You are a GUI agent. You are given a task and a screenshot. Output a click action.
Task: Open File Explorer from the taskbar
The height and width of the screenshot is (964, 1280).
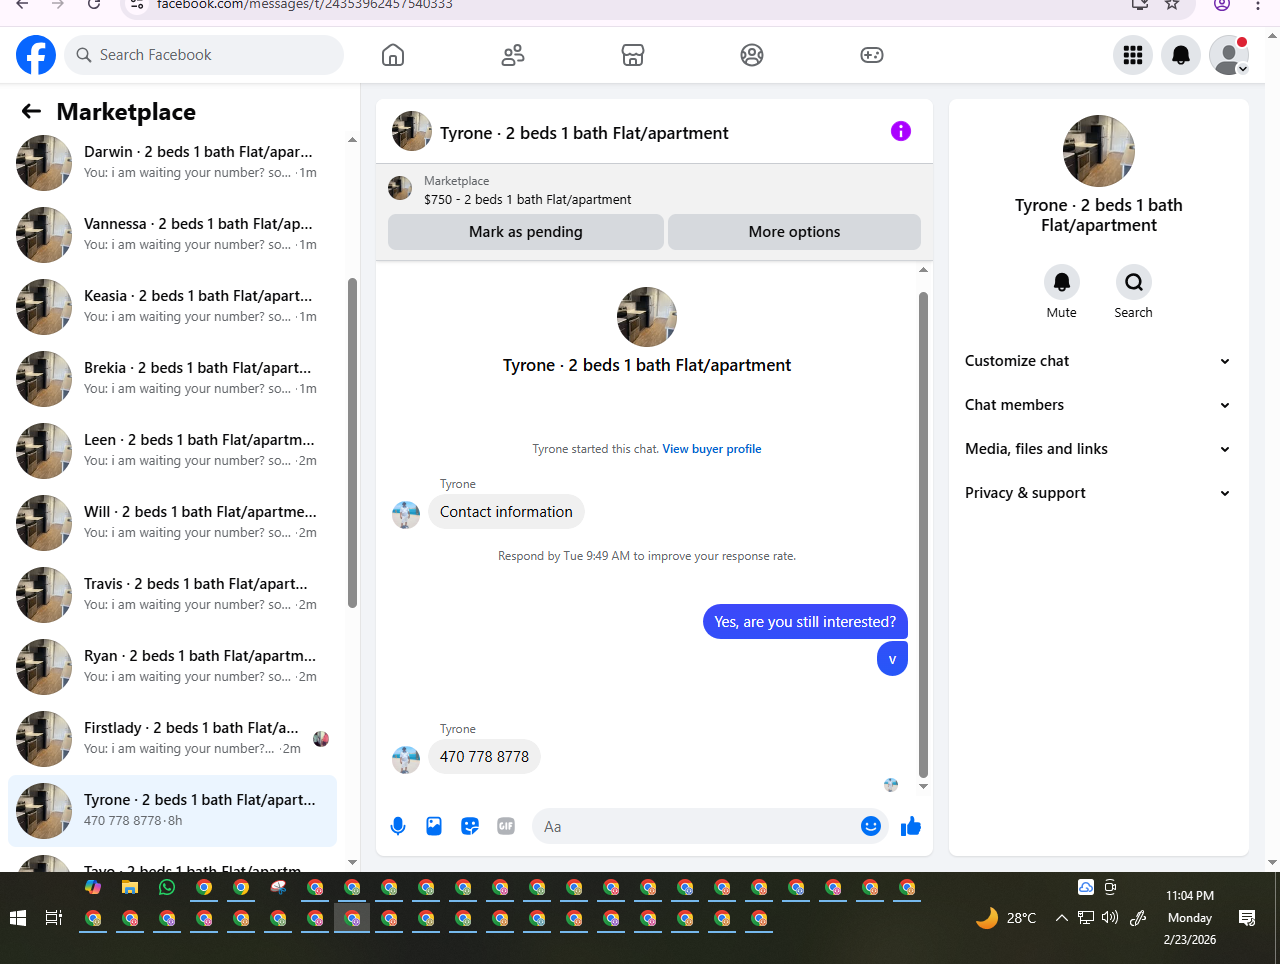click(x=130, y=887)
